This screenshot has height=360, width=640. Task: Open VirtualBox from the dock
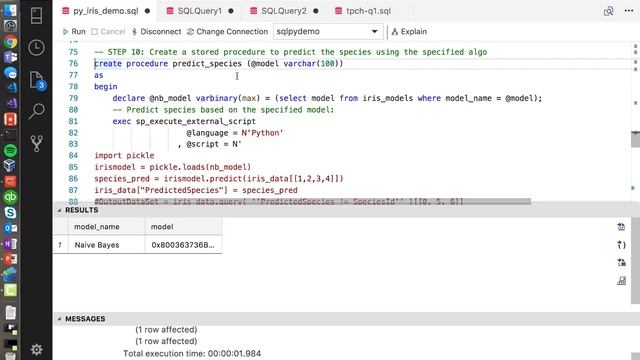pyautogui.click(x=10, y=166)
